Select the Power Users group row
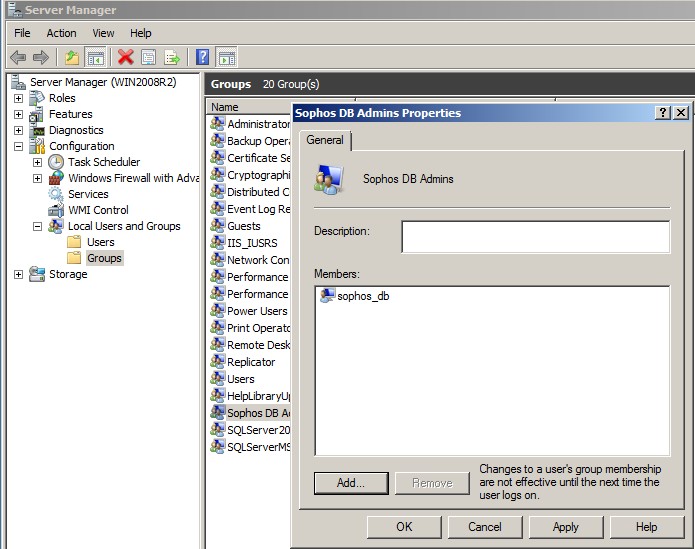 [x=250, y=311]
